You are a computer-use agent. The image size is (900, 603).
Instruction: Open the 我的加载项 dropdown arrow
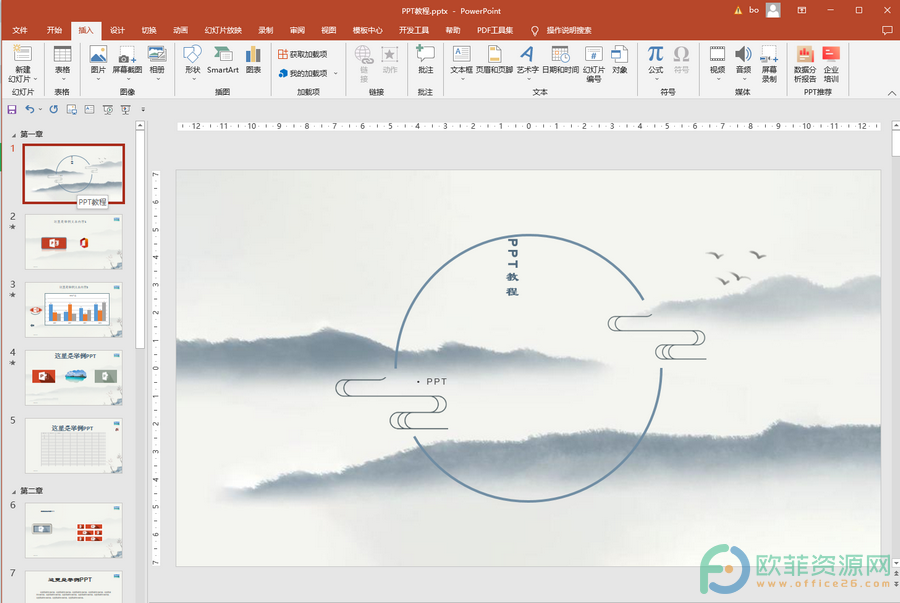coord(336,73)
